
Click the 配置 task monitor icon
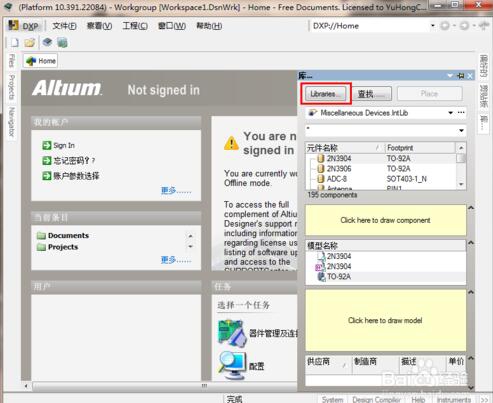(232, 365)
